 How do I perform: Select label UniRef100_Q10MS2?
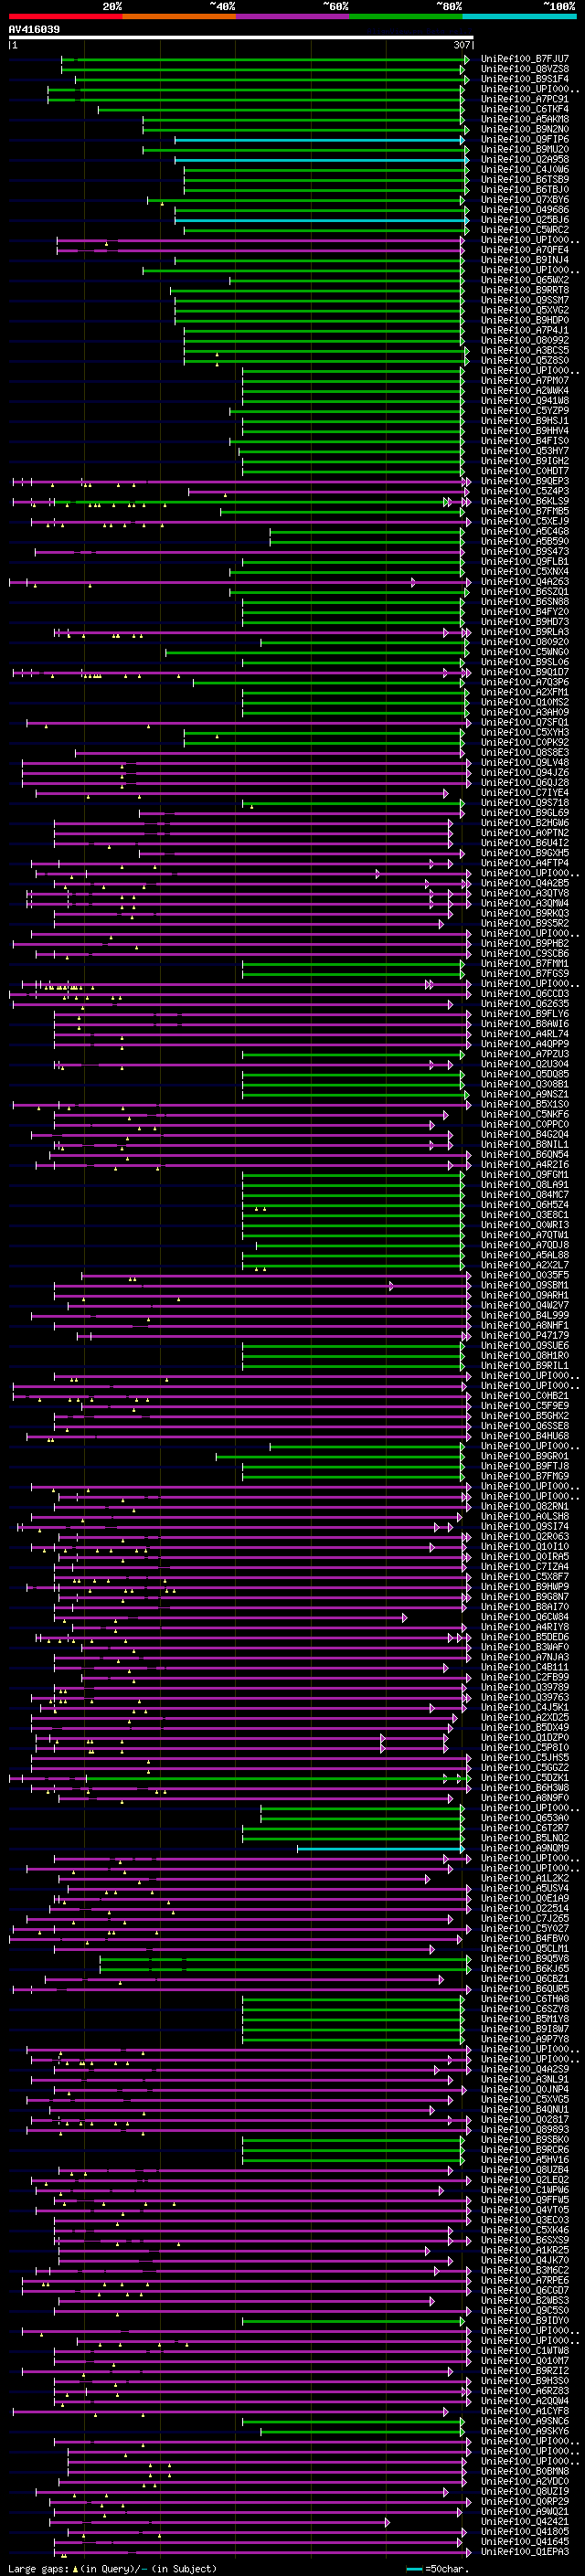[525, 702]
